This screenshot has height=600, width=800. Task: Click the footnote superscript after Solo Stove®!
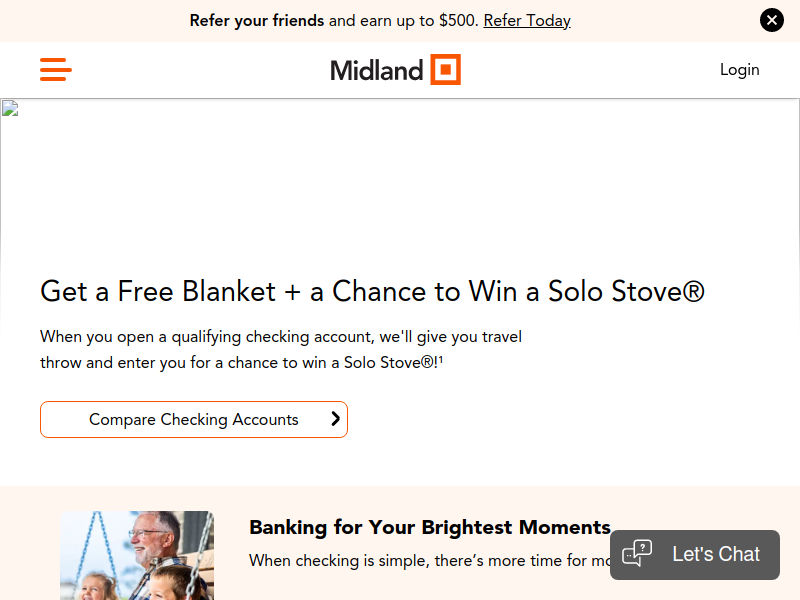click(x=441, y=359)
